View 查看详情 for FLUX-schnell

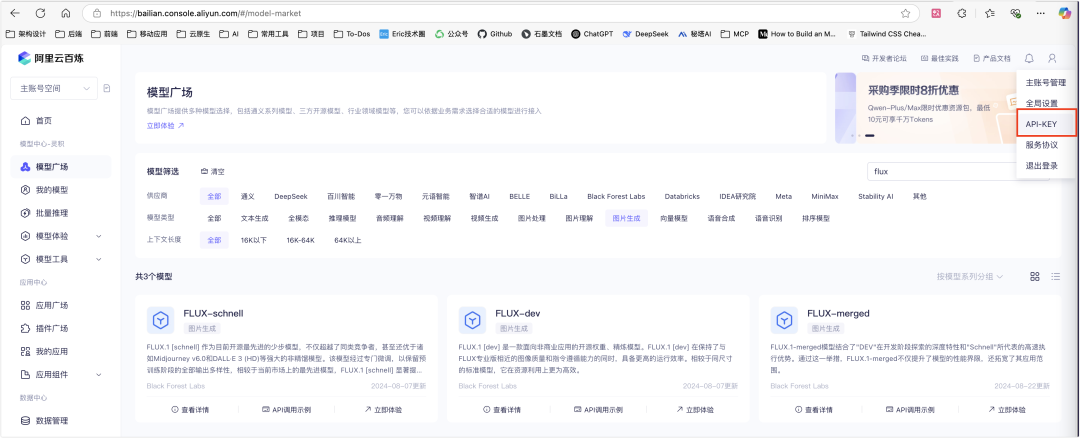coord(190,409)
